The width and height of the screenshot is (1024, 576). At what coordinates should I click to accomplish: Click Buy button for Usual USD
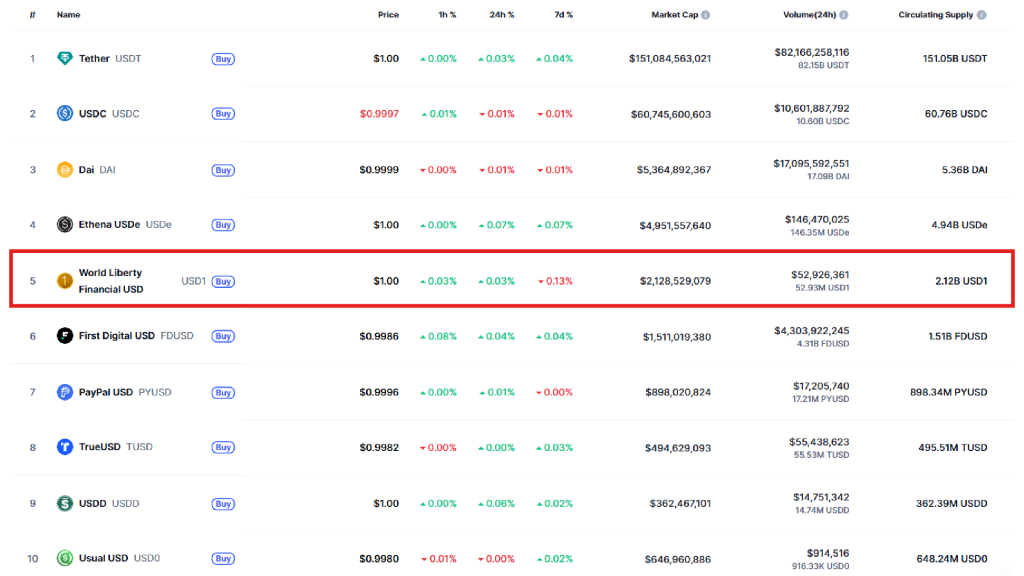223,558
